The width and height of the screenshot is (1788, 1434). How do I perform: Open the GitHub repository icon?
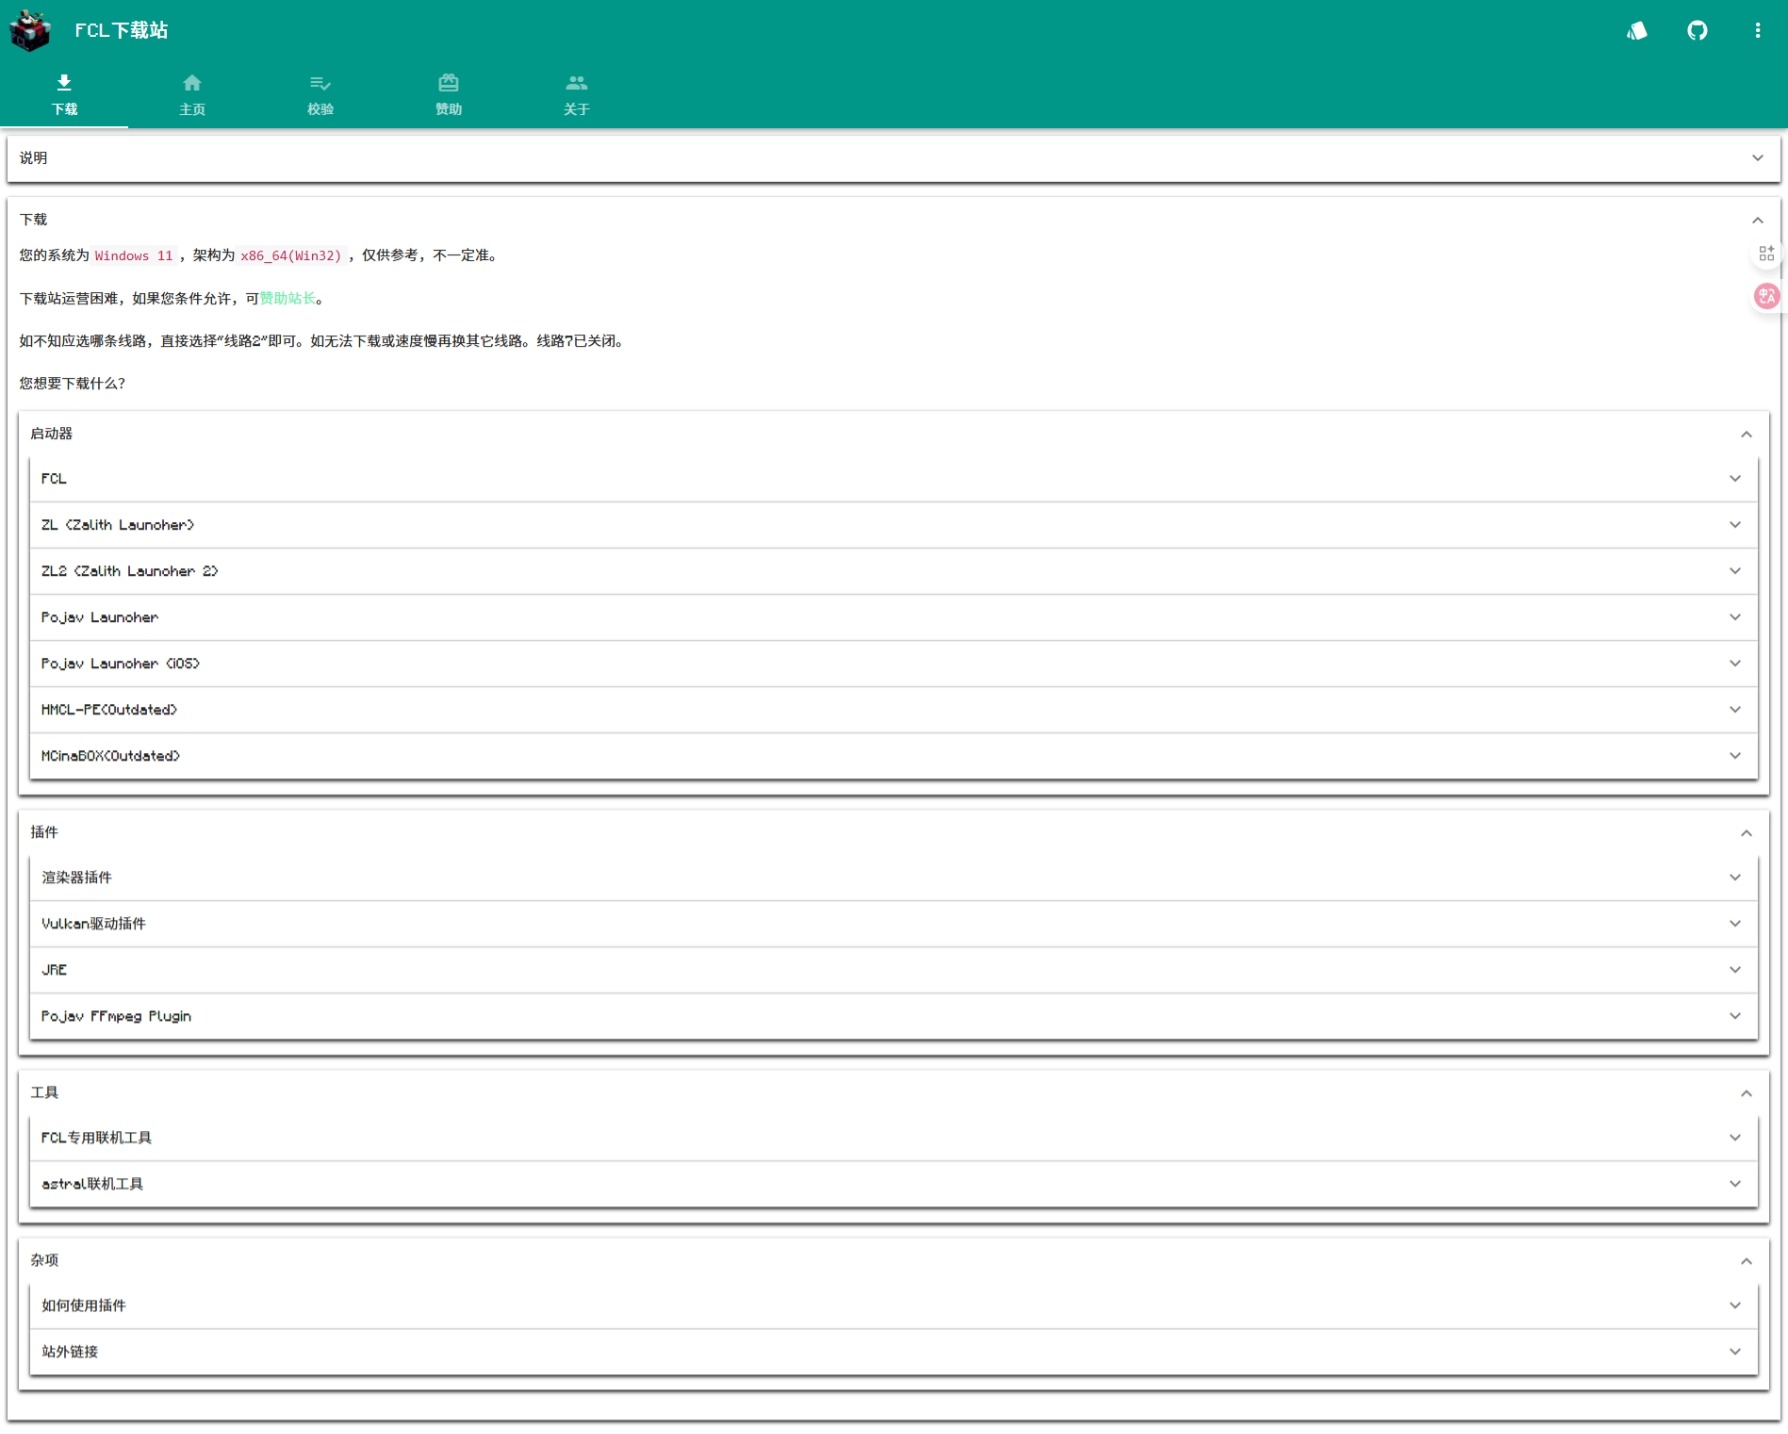(x=1697, y=31)
